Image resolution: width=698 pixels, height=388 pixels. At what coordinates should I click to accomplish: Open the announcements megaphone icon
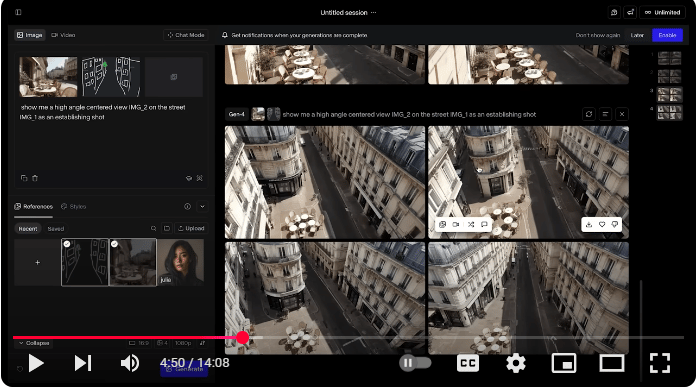coord(630,12)
